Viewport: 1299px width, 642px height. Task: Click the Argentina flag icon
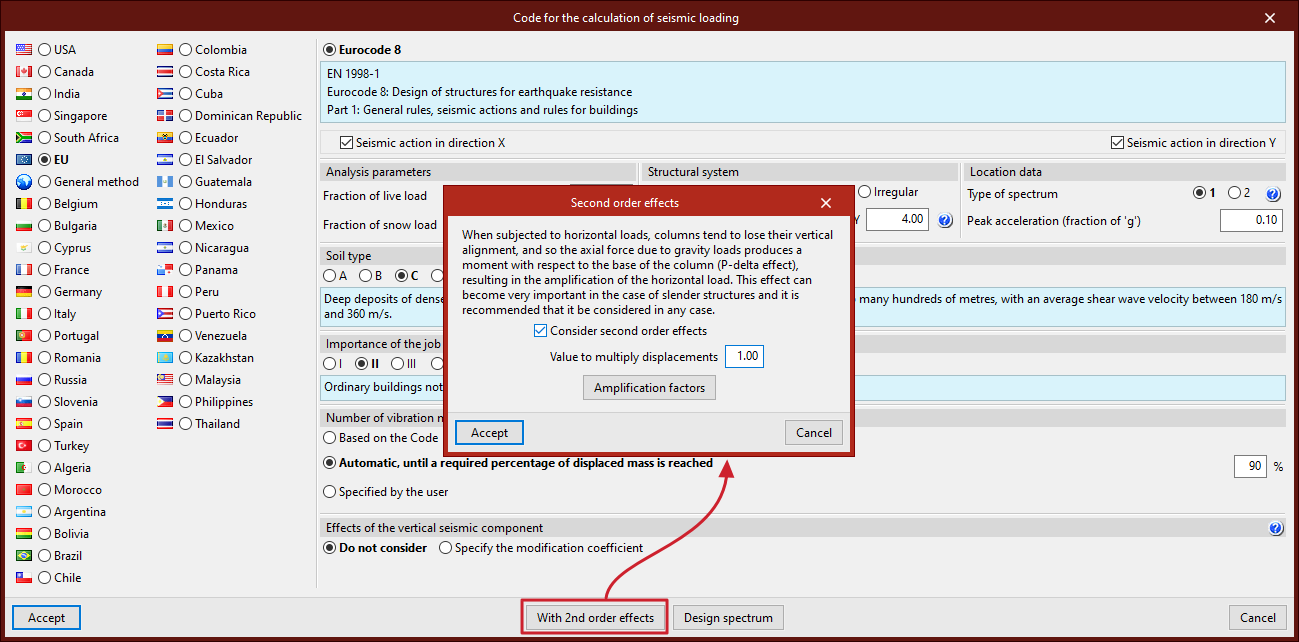click(24, 512)
